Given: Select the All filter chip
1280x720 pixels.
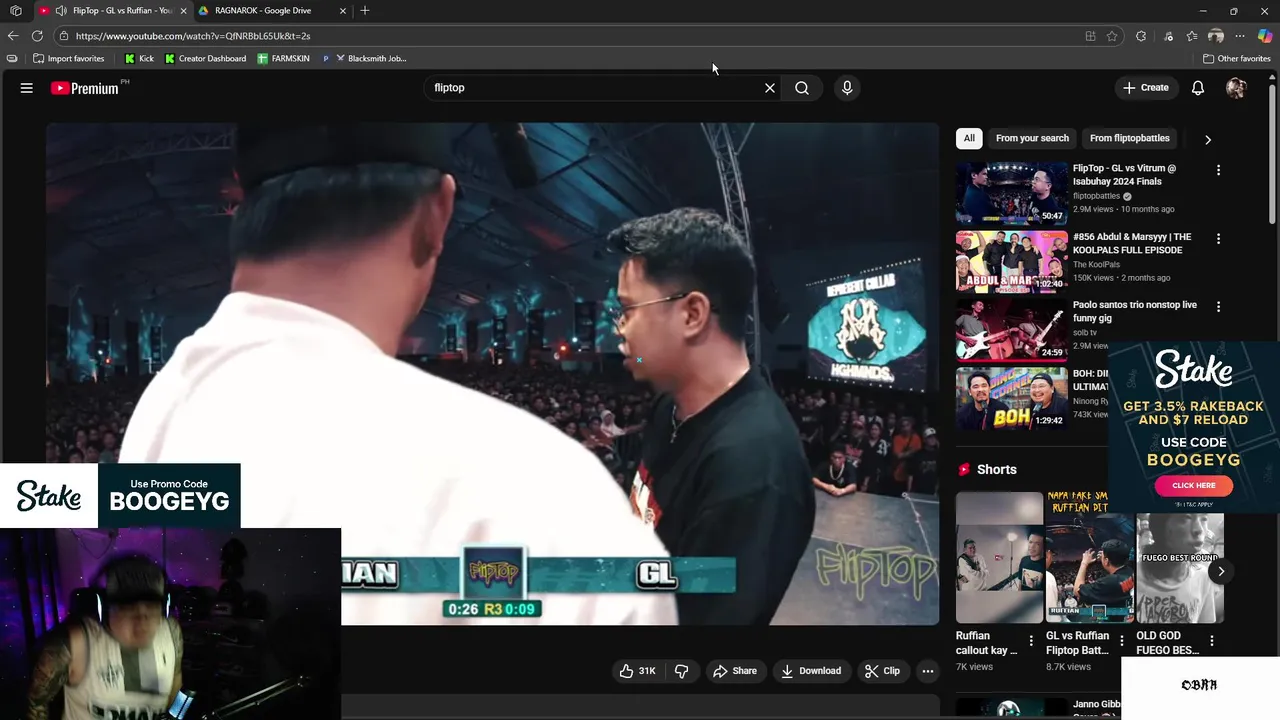Looking at the screenshot, I should tap(969, 138).
